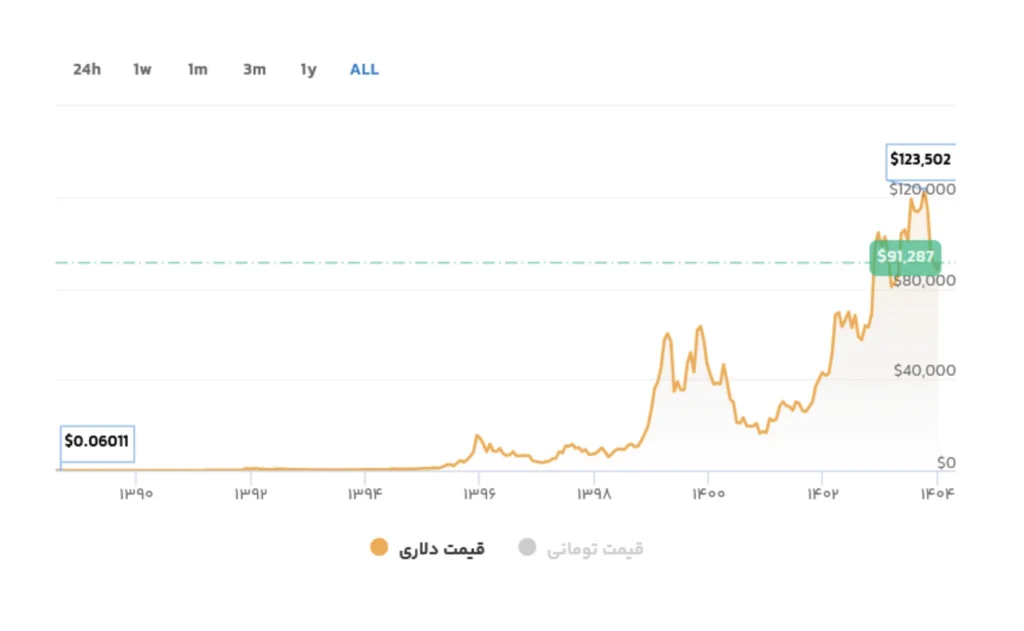Select the 1y time range
Screen dimensions: 1024x631
pyautogui.click(x=308, y=70)
